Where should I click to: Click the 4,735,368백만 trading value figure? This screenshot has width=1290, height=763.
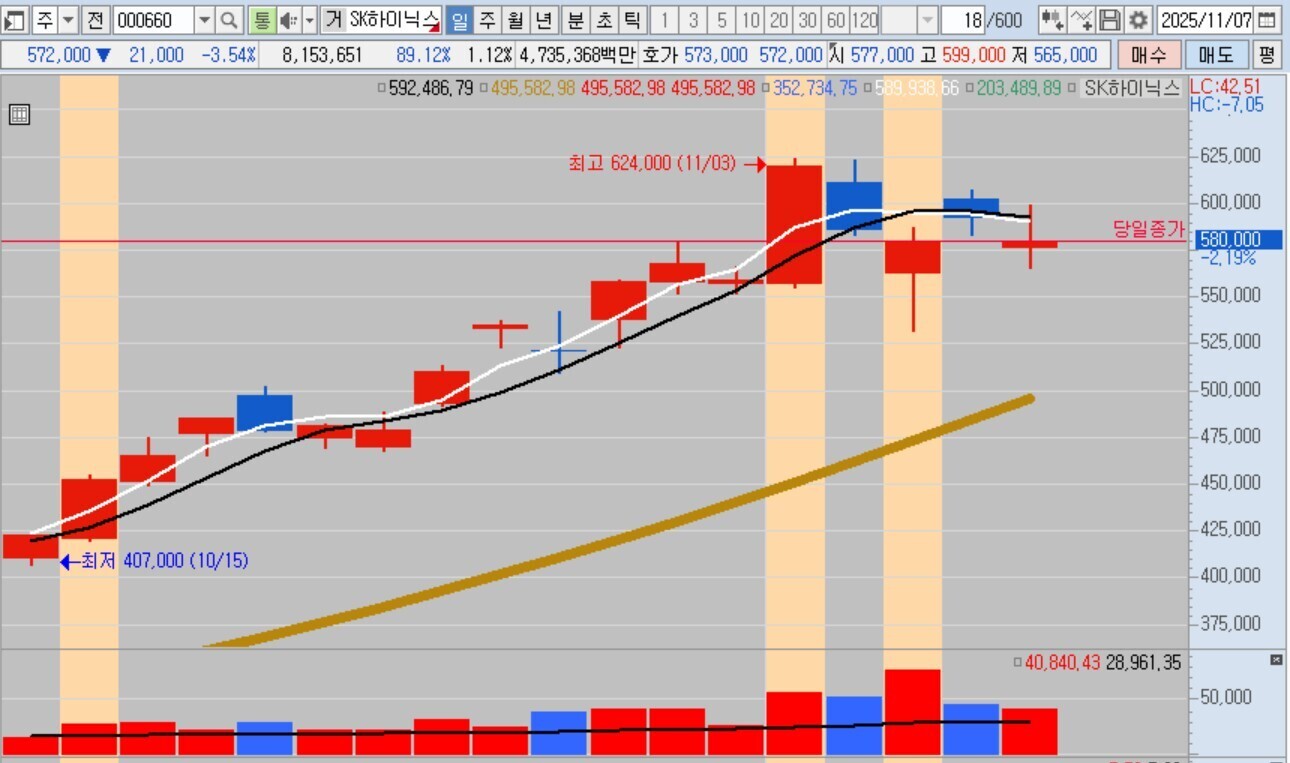[578, 55]
